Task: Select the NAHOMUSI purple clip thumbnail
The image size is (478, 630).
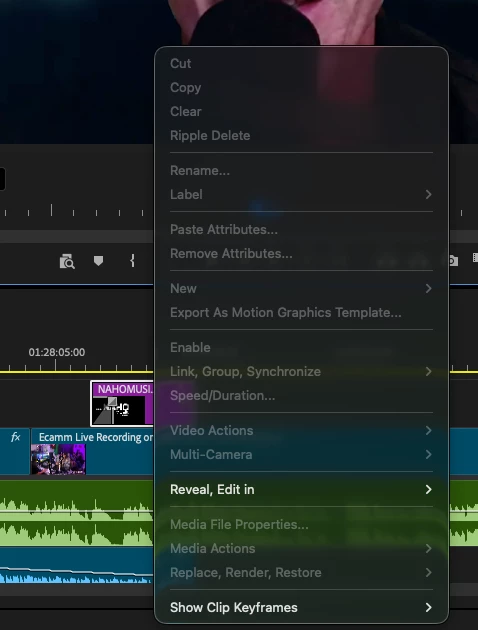Action: pos(122,403)
